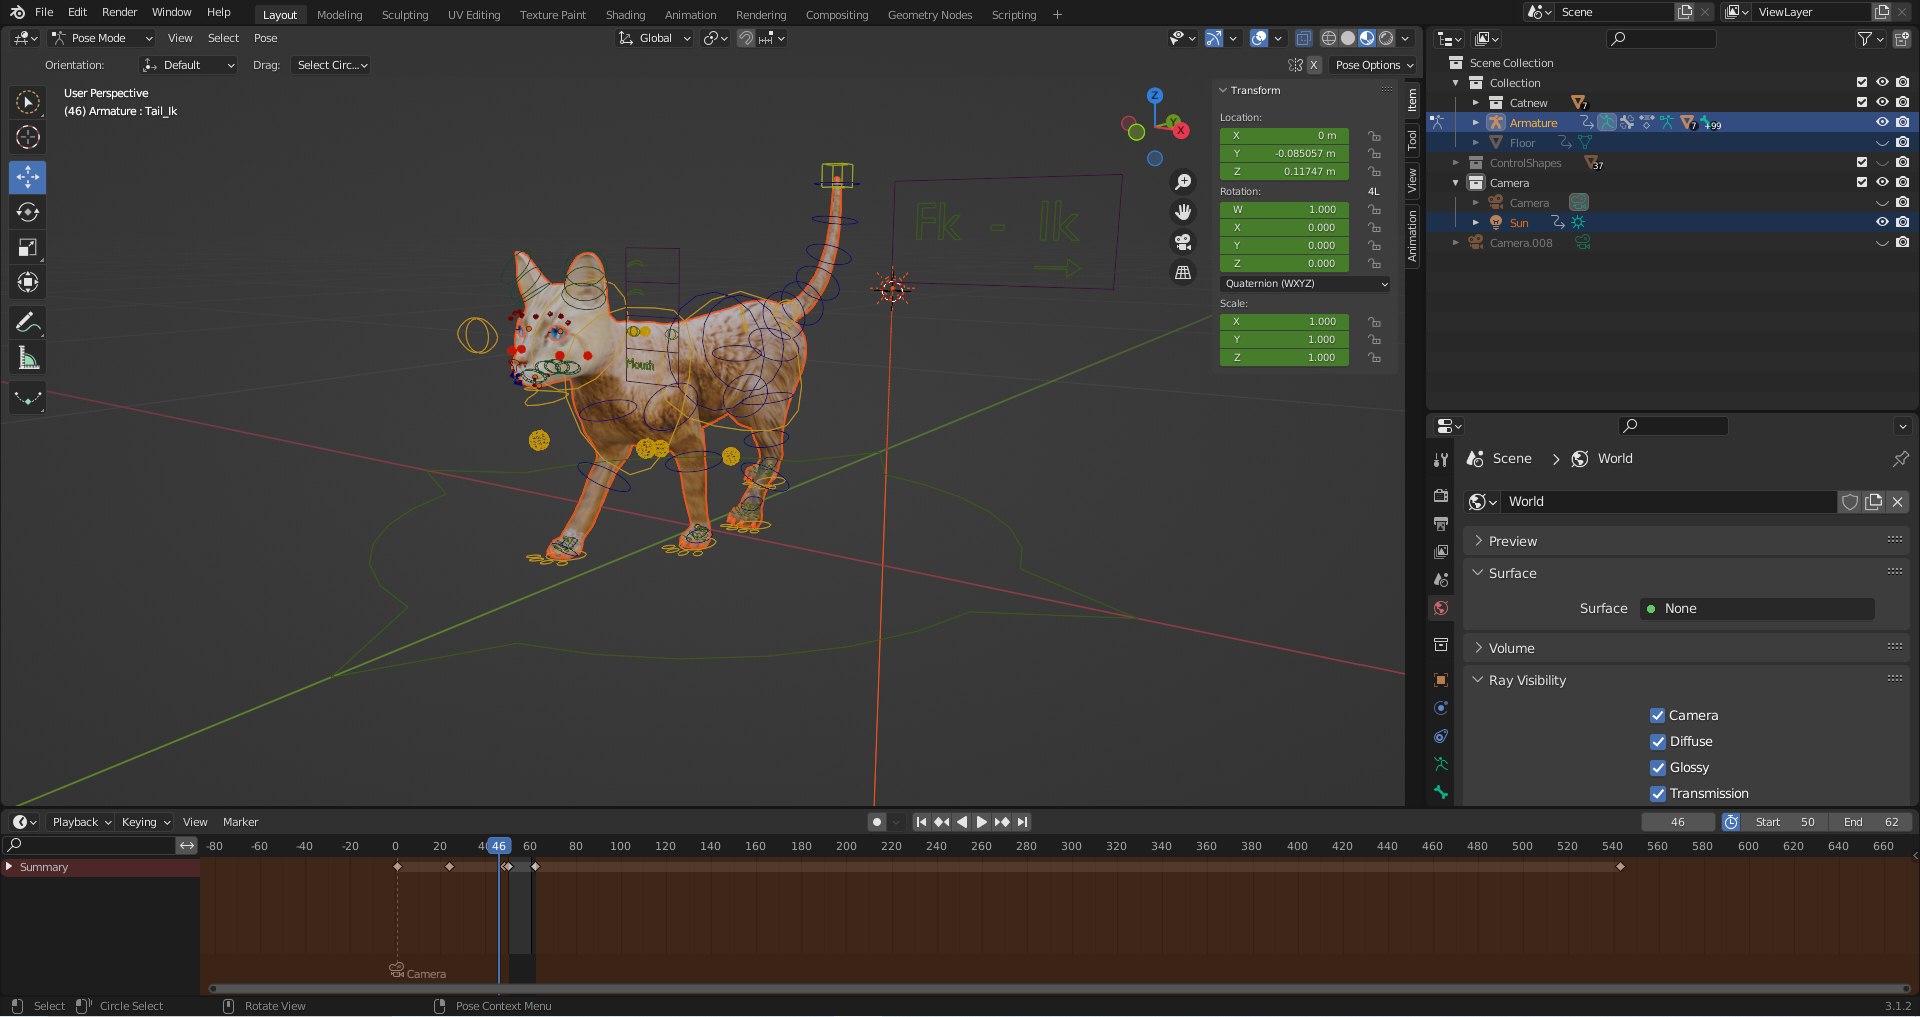The image size is (1920, 1017).
Task: Click the zoom viewport magnifier icon
Action: (1183, 182)
